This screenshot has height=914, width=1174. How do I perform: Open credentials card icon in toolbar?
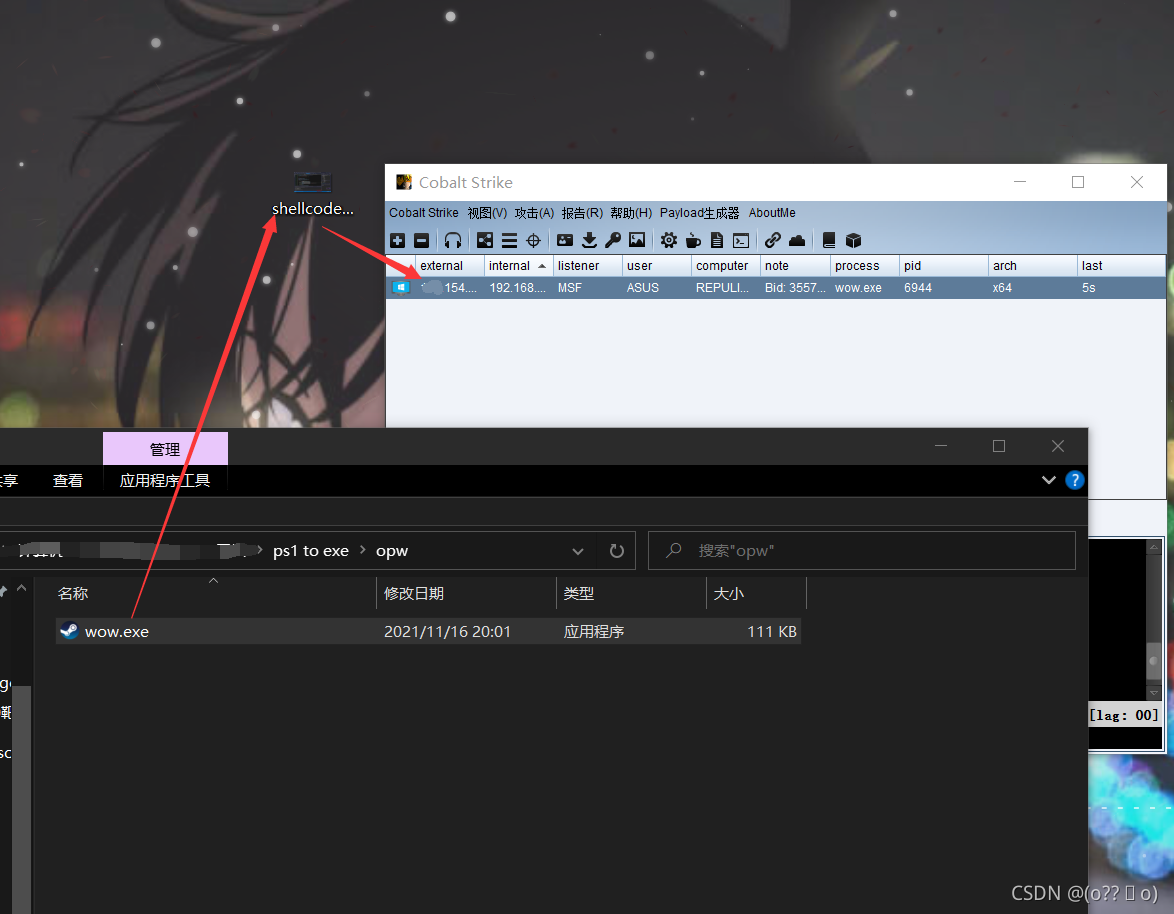point(565,240)
